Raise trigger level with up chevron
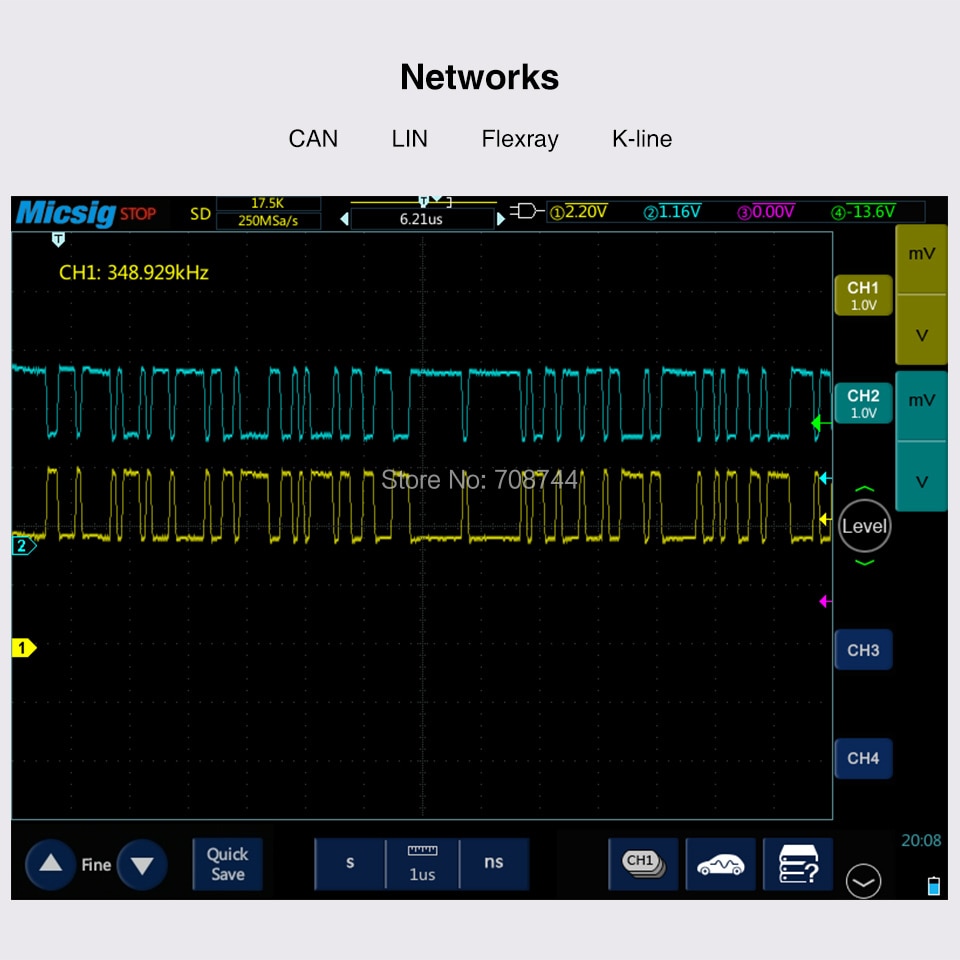960x960 pixels. [x=864, y=490]
